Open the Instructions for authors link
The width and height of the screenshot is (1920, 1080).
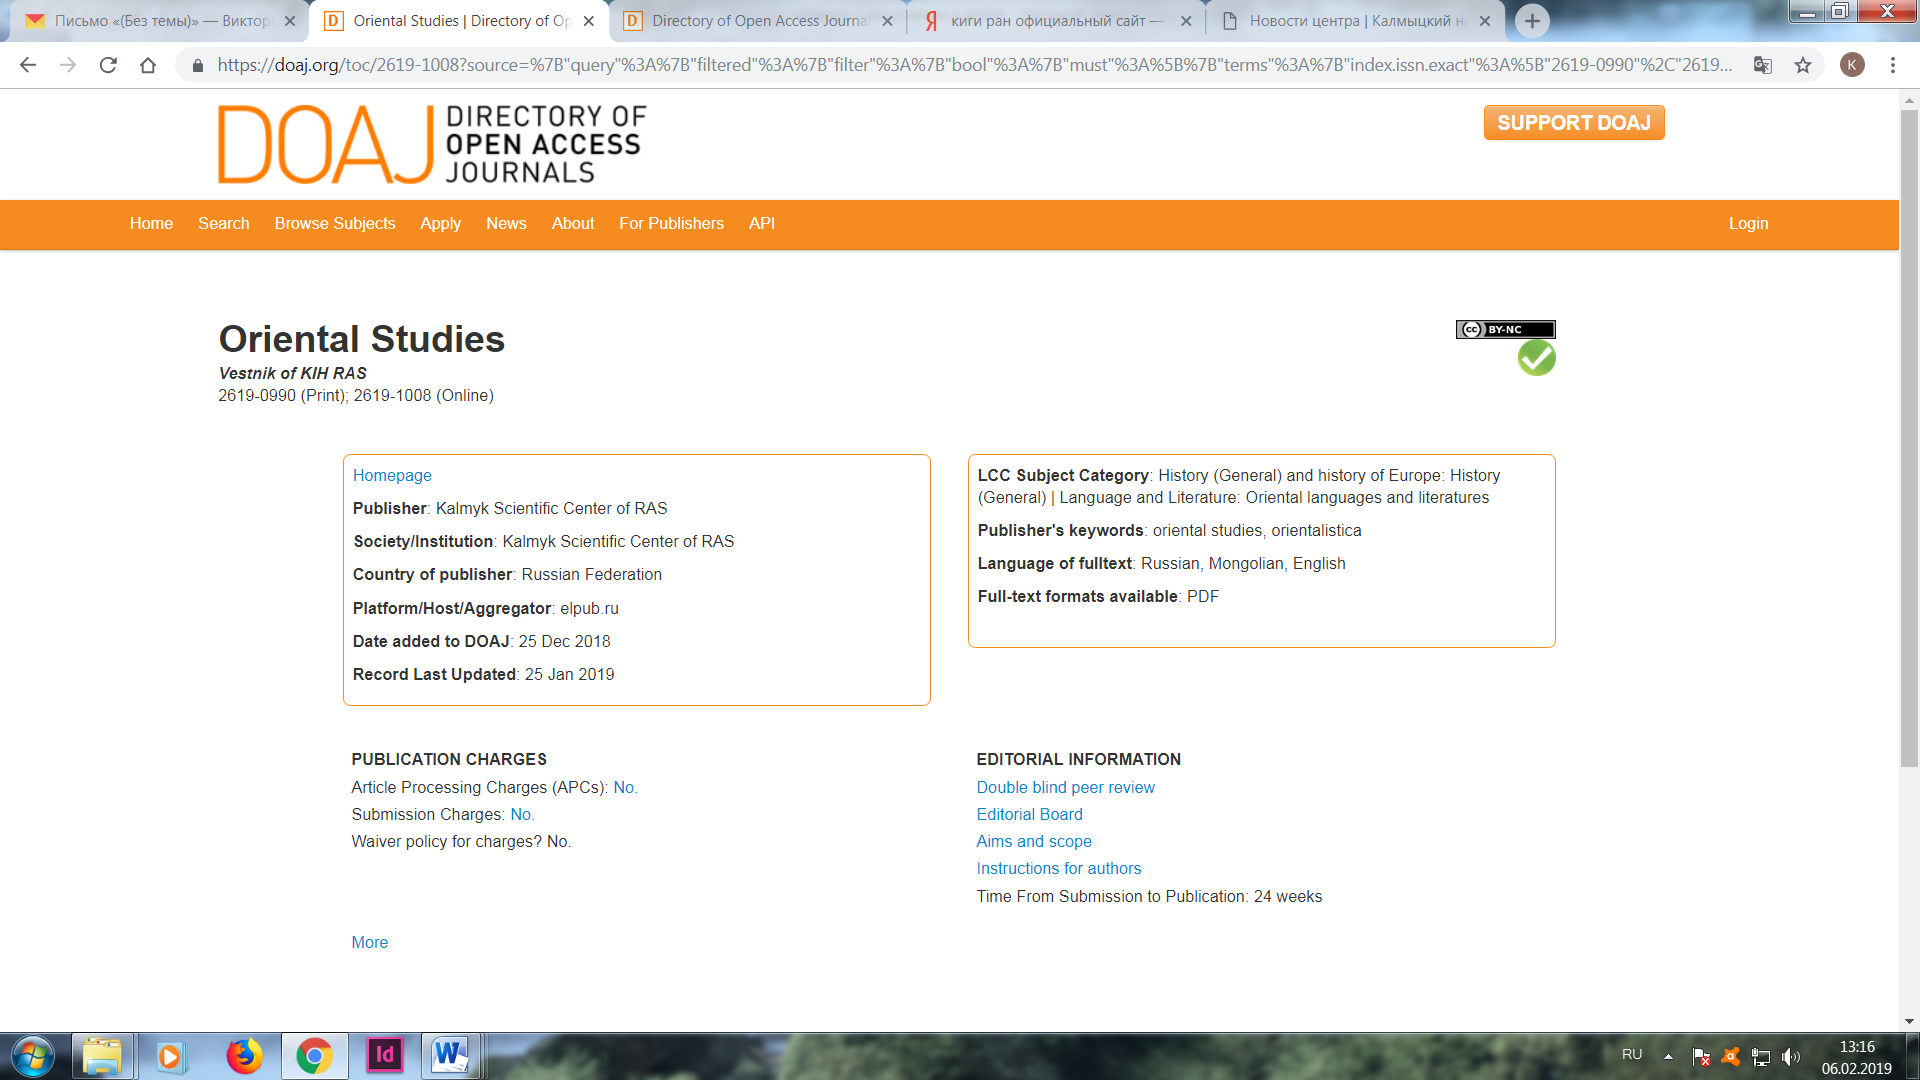click(x=1058, y=868)
